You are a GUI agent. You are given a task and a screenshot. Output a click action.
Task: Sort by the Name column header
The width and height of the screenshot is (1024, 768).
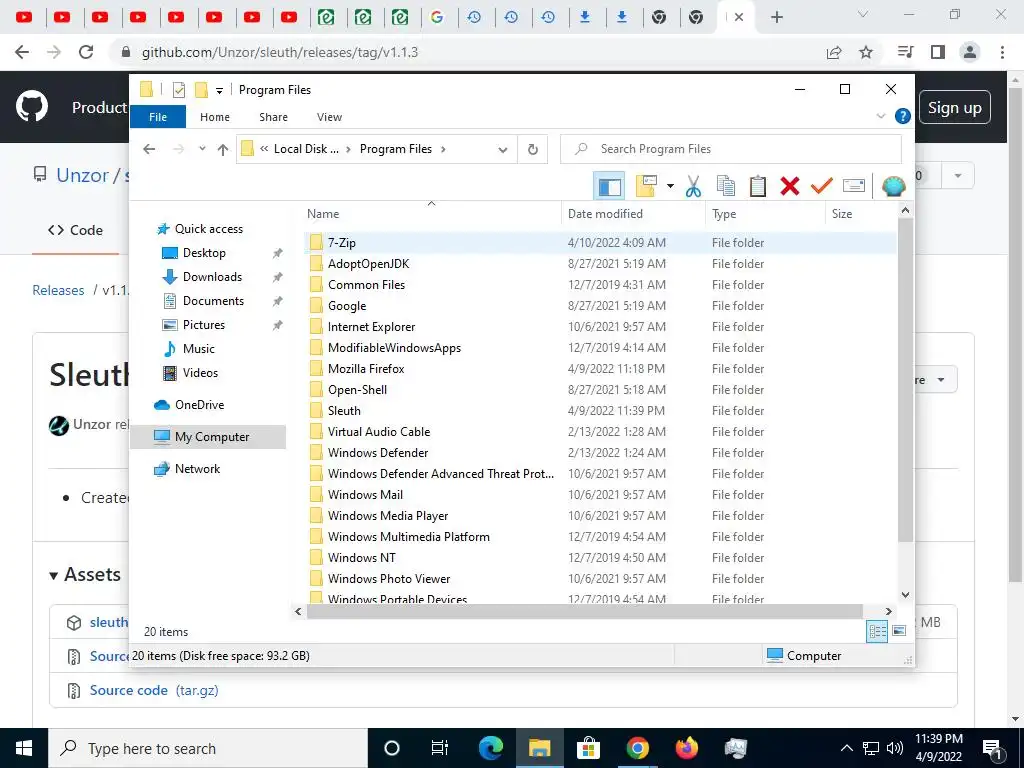(x=432, y=214)
